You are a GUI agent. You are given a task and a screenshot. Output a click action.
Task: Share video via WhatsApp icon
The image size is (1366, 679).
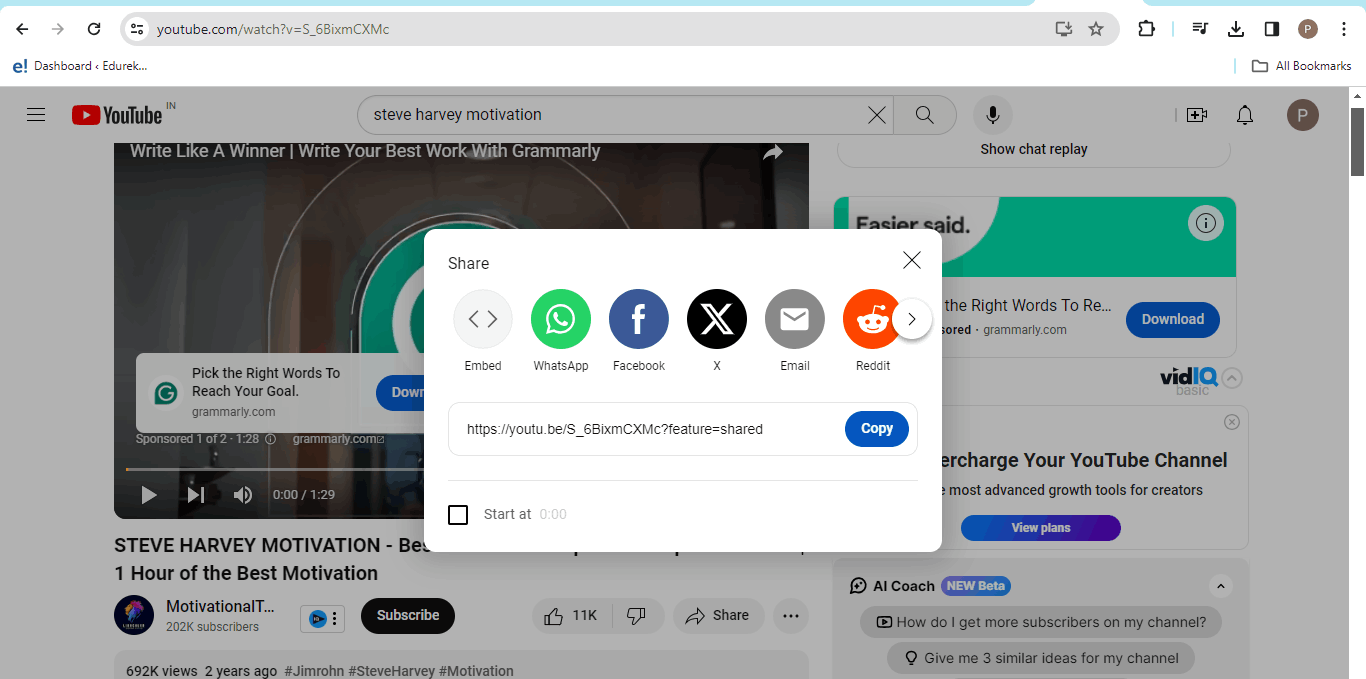(x=560, y=319)
